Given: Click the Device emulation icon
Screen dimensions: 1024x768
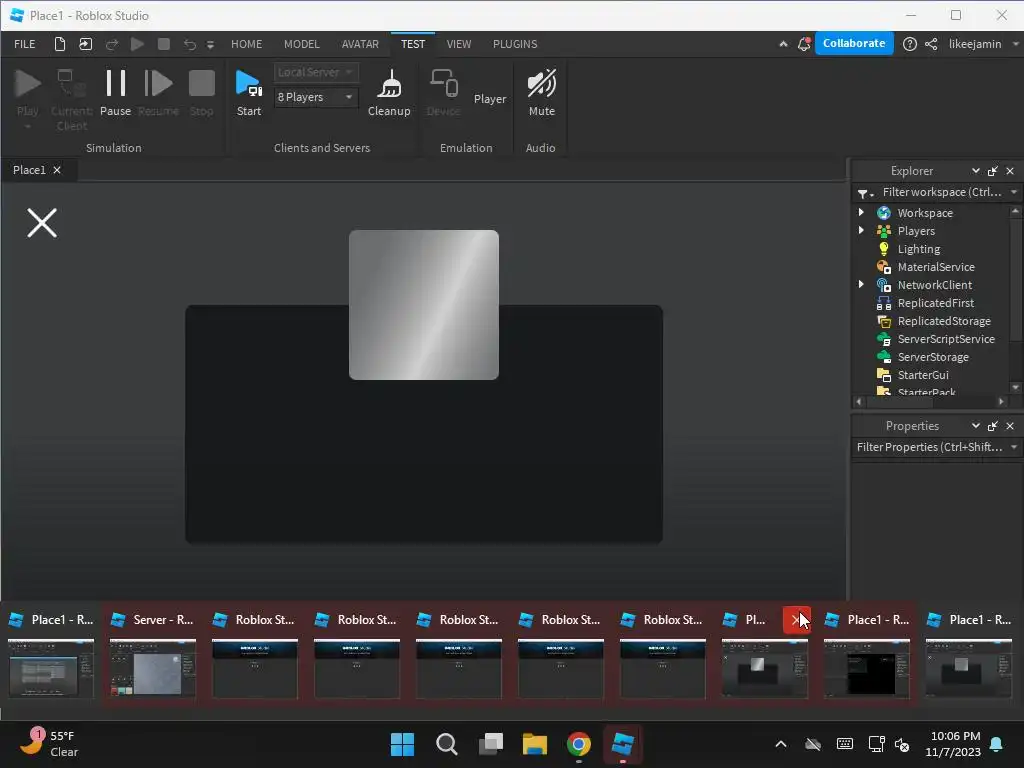Looking at the screenshot, I should [443, 84].
